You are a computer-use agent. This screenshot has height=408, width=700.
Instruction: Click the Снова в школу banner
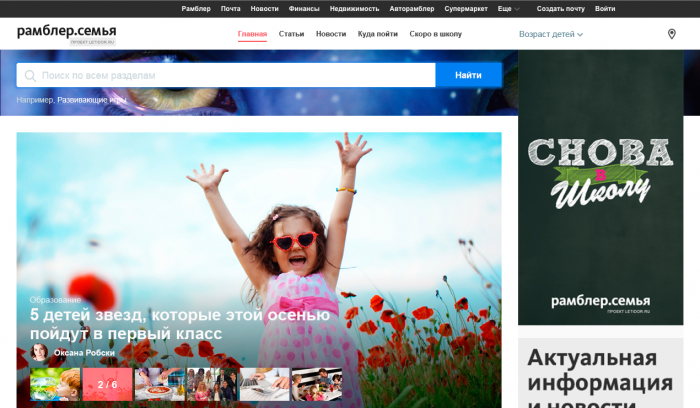[x=600, y=187]
